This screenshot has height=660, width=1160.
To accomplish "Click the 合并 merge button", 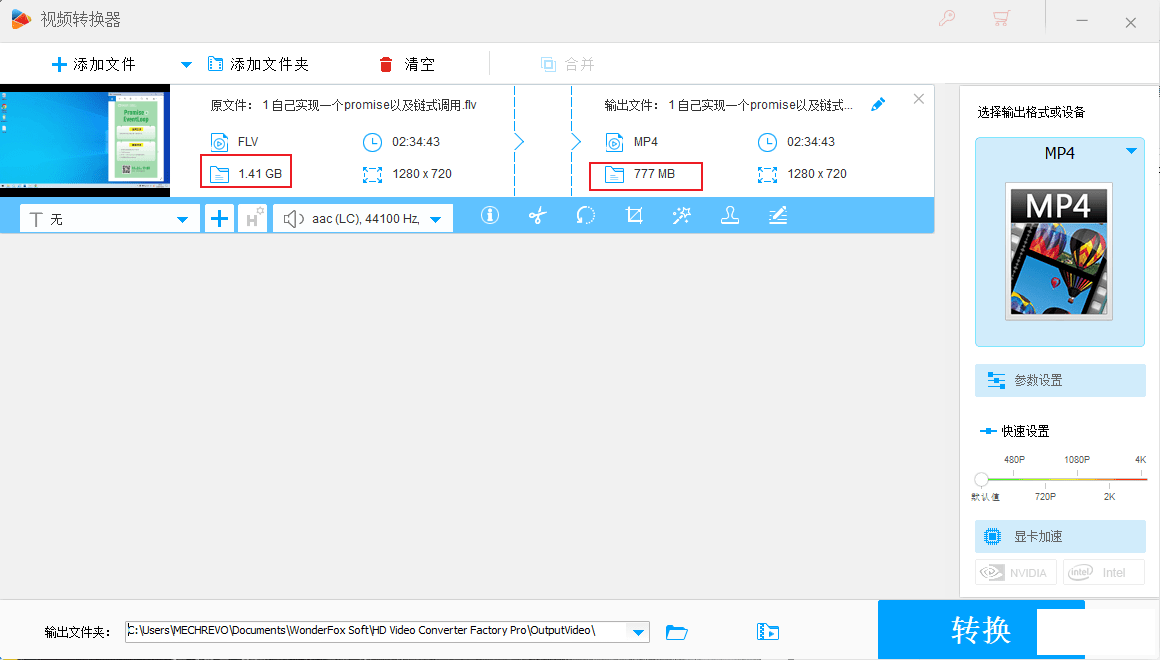I will tap(567, 64).
